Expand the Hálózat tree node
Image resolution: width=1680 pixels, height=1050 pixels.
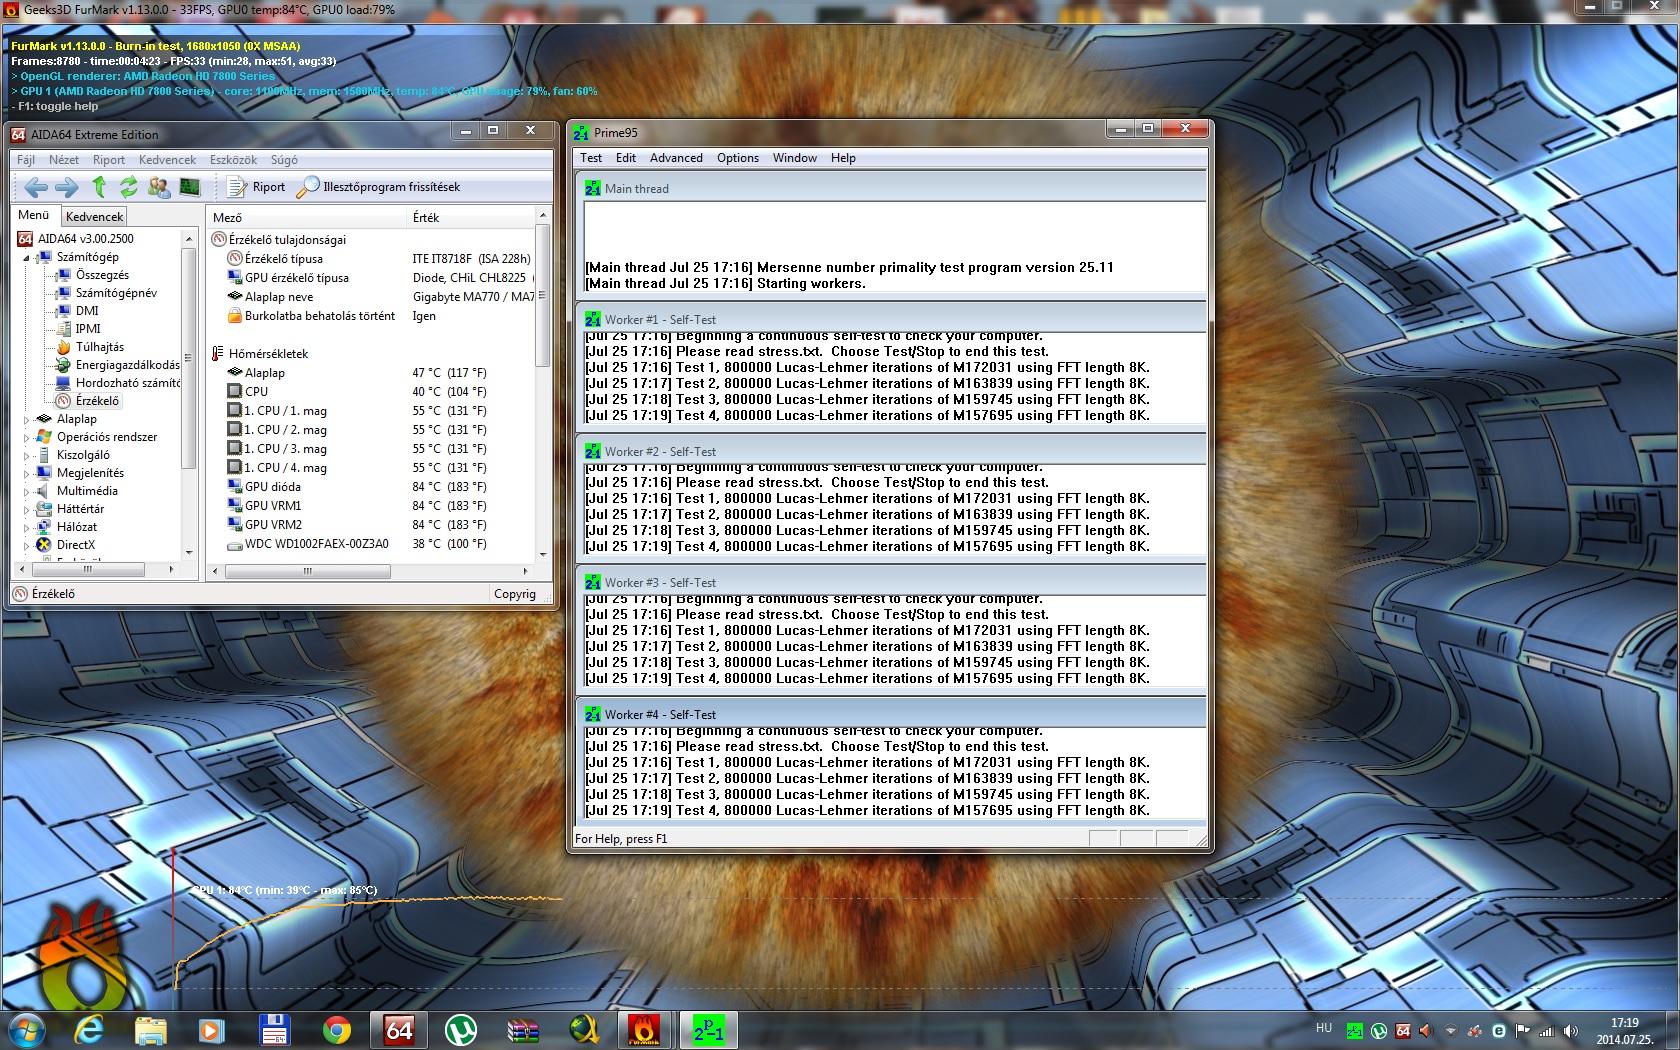pos(27,527)
